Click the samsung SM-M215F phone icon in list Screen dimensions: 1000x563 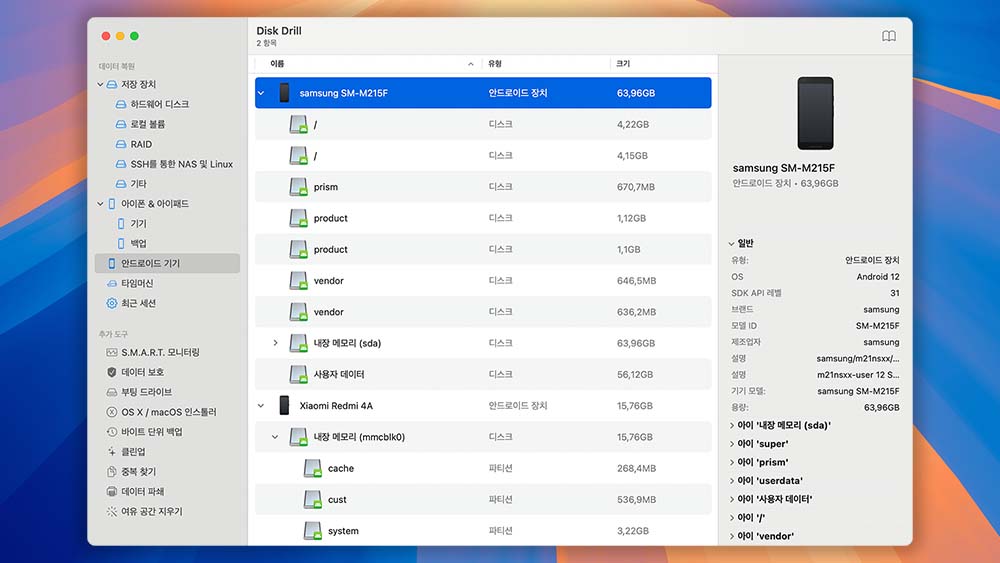tap(284, 93)
